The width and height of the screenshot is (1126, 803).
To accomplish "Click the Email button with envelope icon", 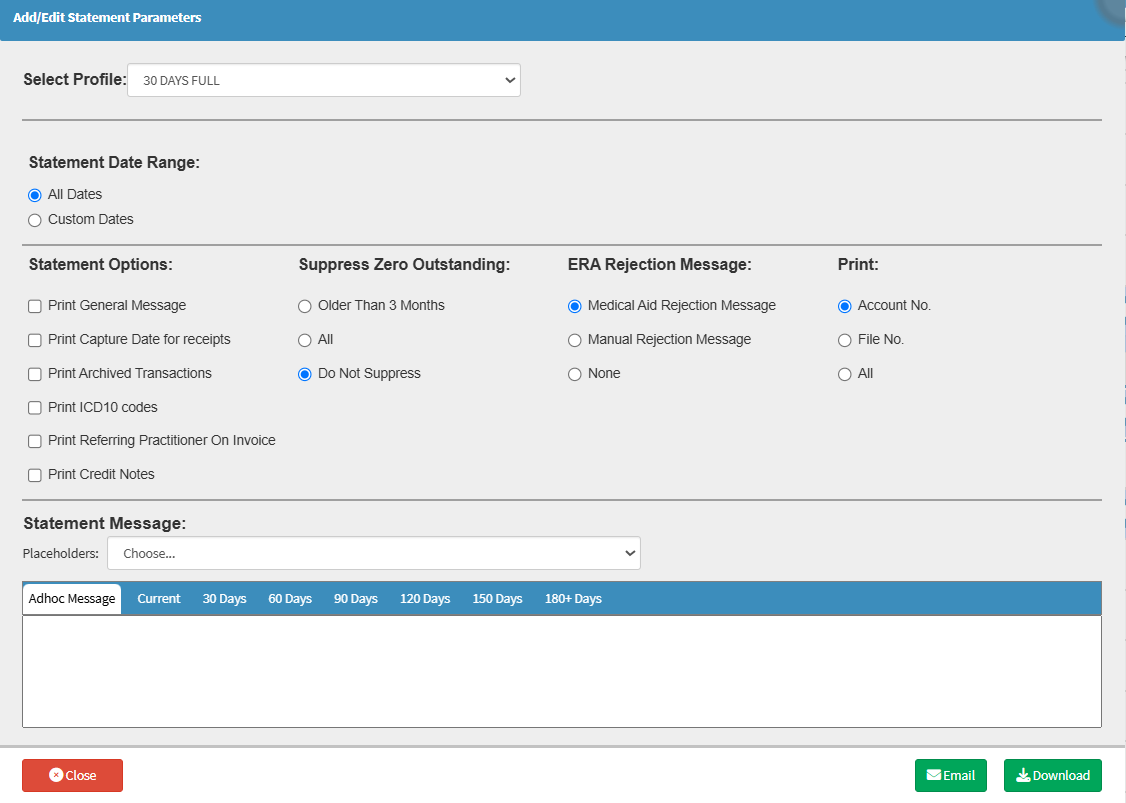I will (x=950, y=776).
